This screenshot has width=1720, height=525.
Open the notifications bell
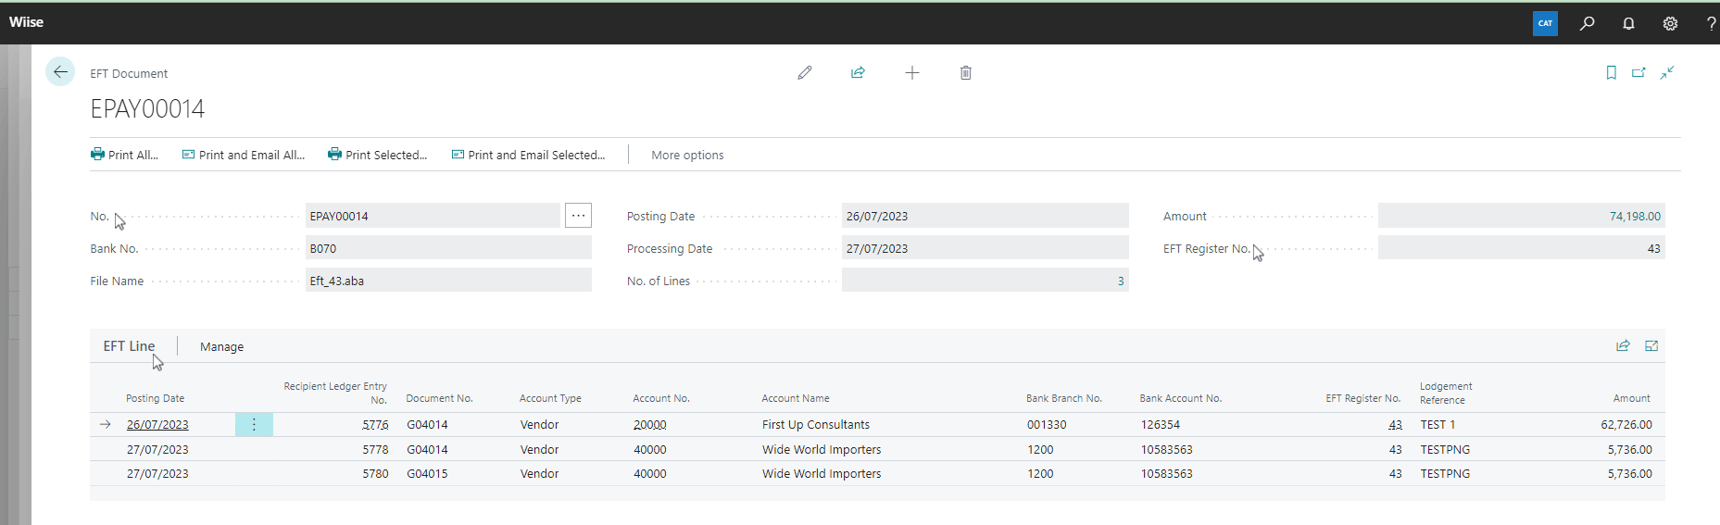tap(1629, 23)
